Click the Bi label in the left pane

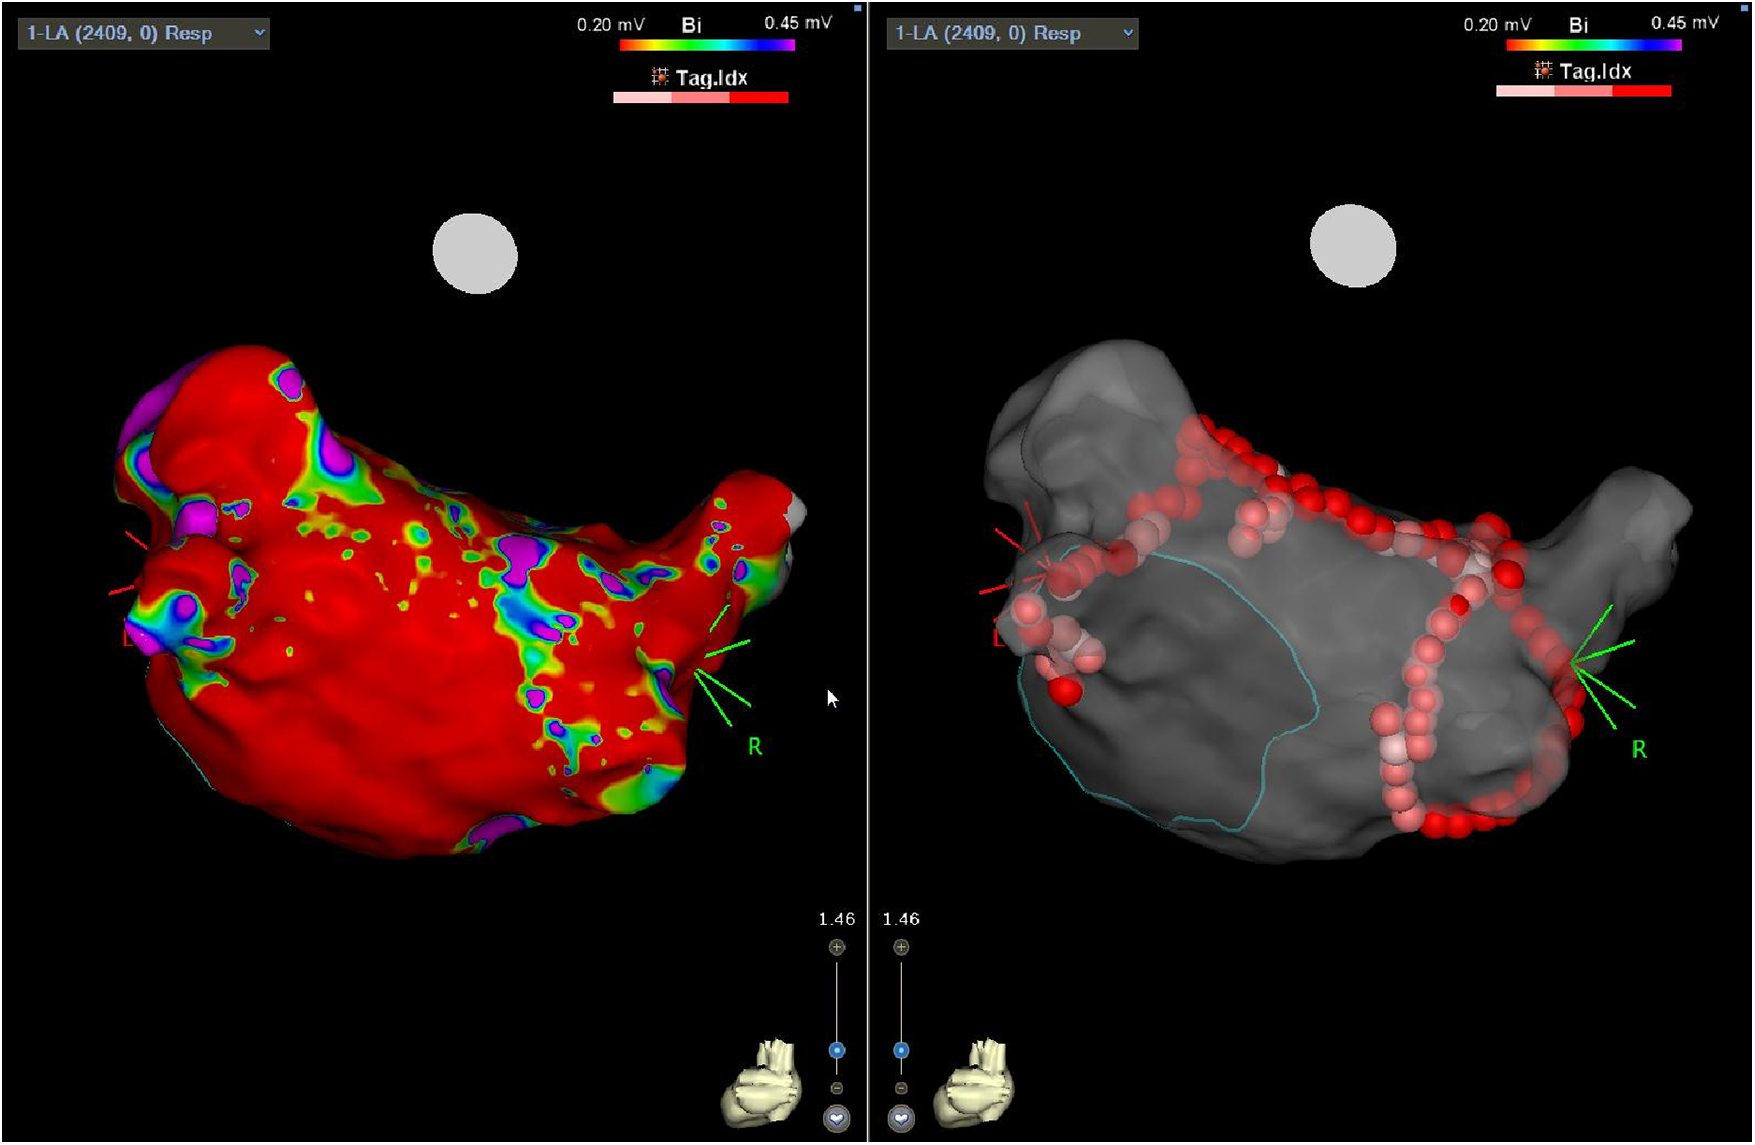[x=691, y=25]
